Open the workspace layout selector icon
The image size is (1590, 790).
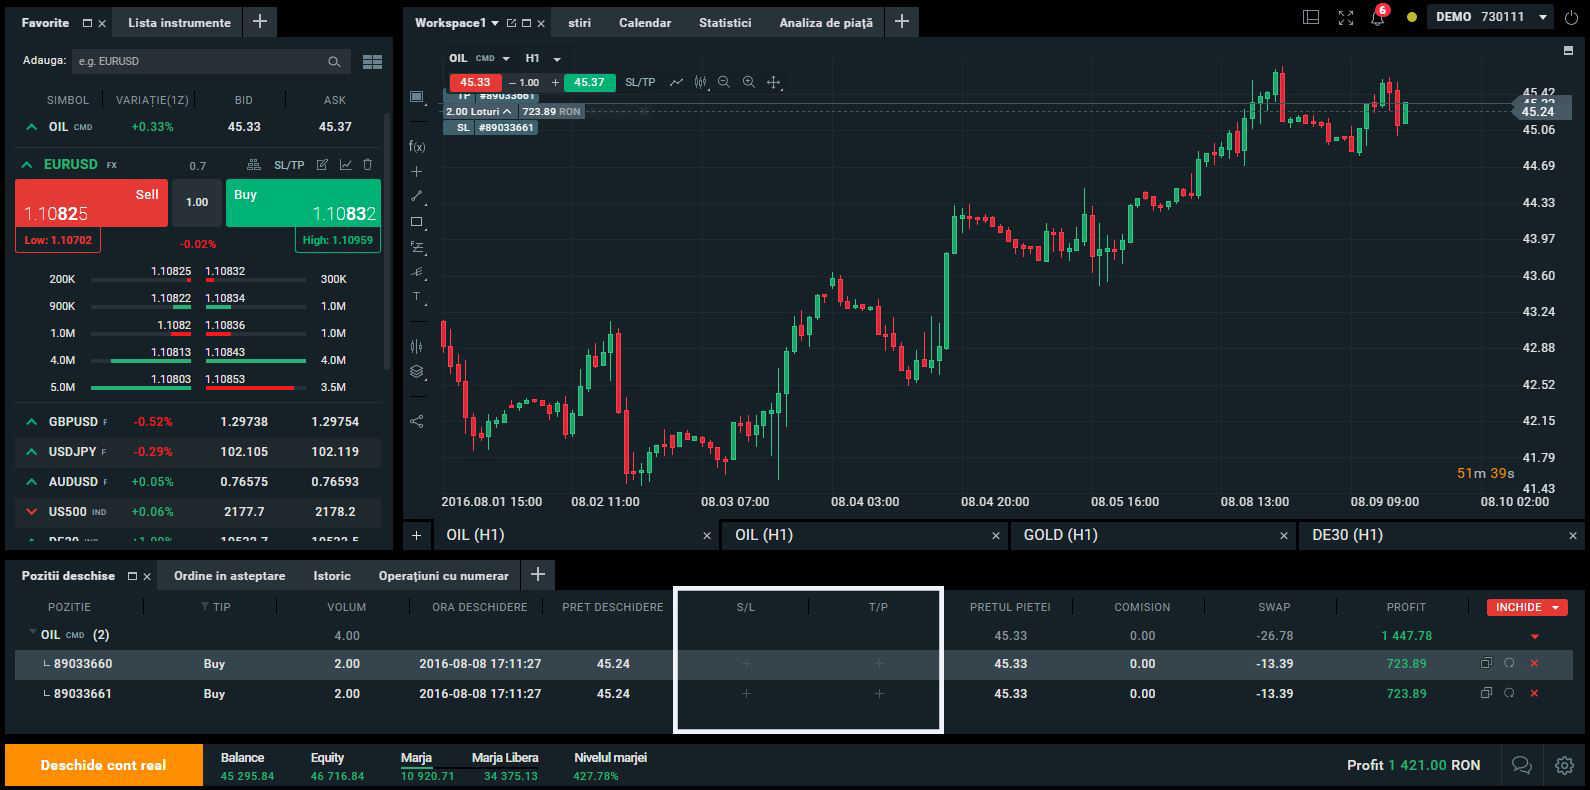[x=1311, y=18]
